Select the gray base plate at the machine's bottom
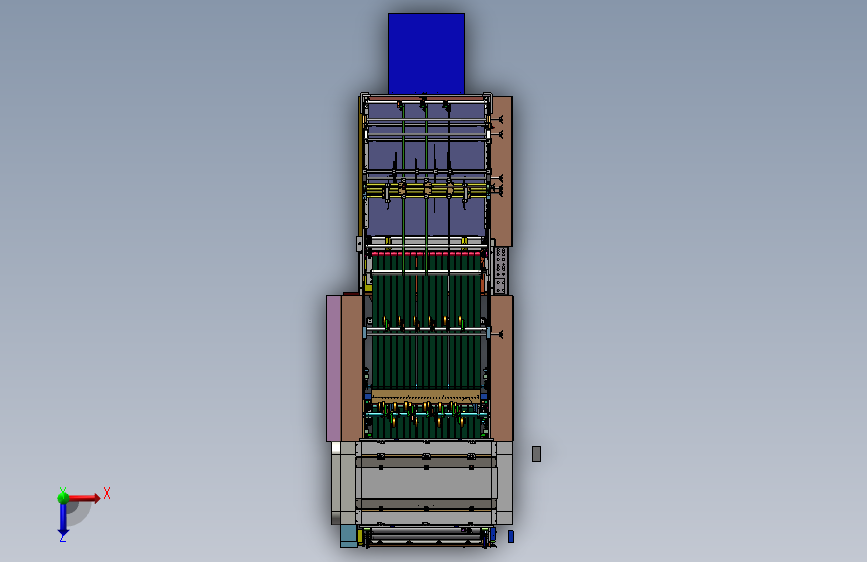 (x=426, y=482)
